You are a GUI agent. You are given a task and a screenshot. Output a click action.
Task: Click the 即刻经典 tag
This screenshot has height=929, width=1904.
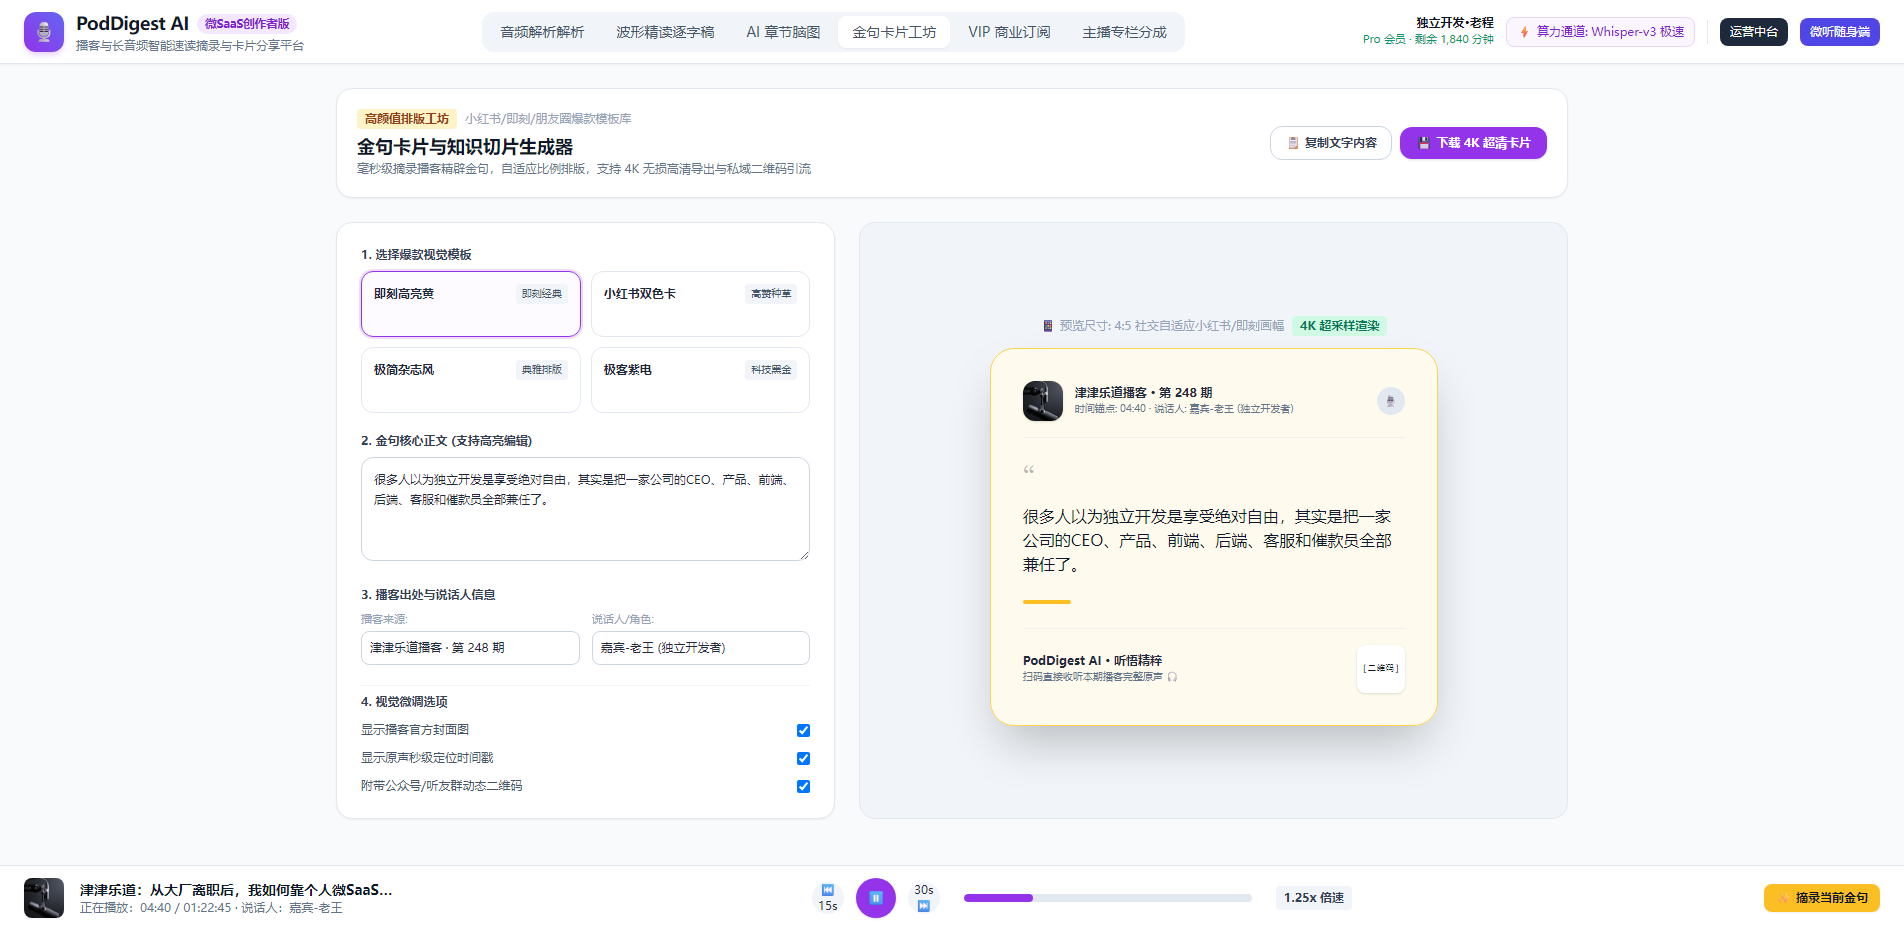(542, 294)
